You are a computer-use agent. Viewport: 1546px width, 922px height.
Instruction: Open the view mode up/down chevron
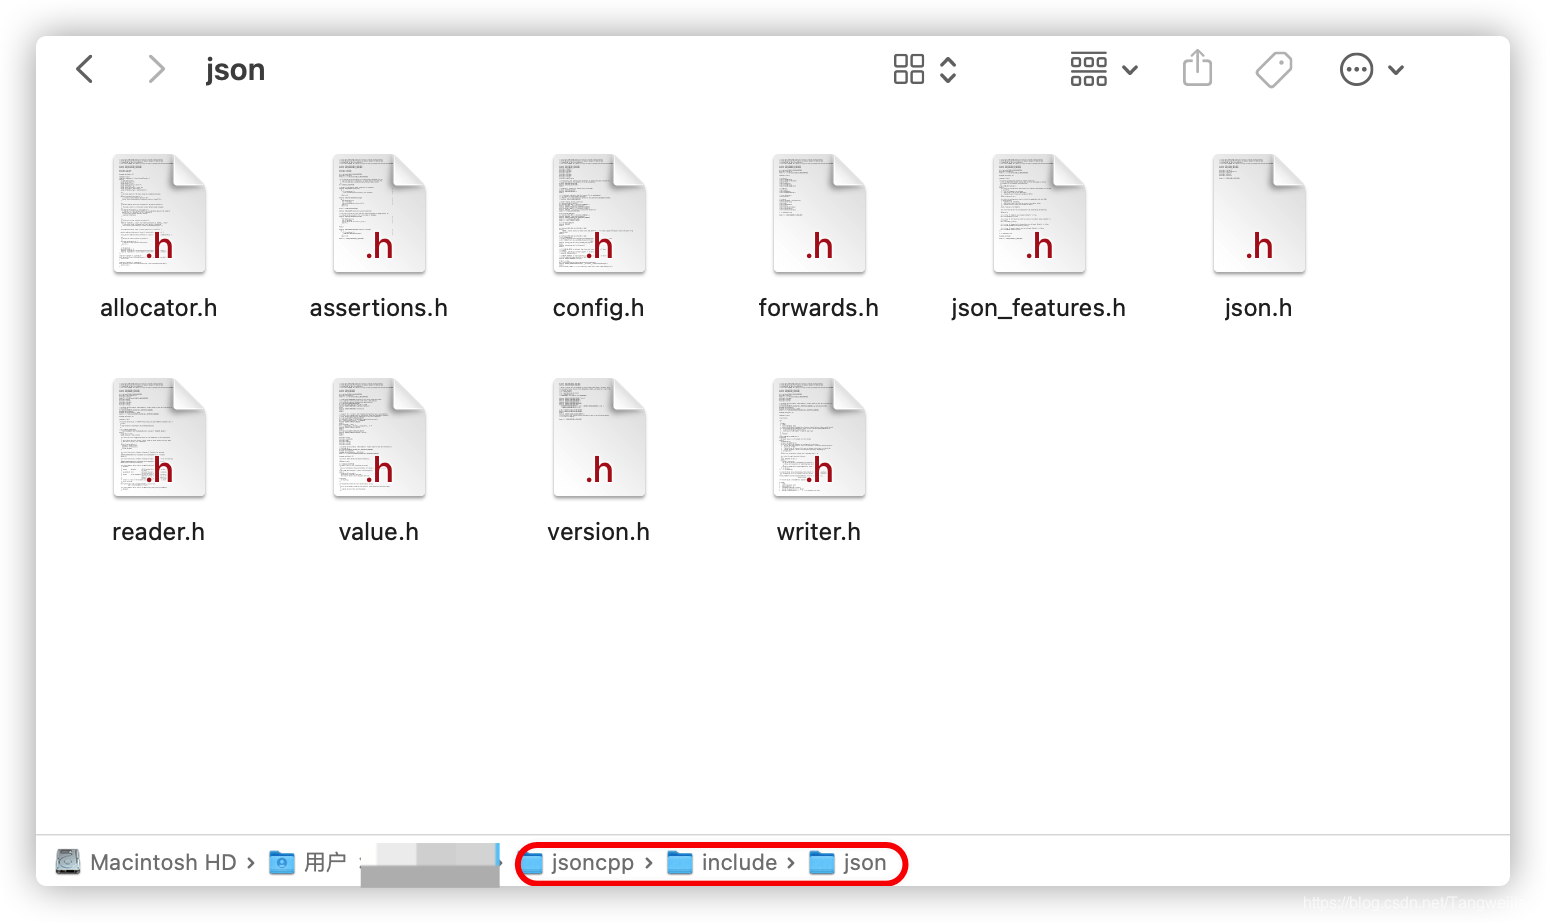(x=948, y=69)
